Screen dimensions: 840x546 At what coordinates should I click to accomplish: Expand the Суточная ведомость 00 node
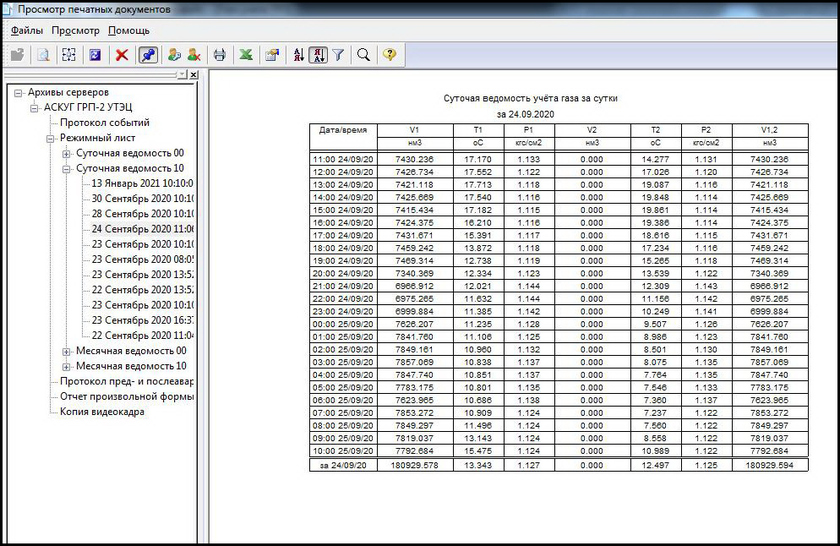point(66,154)
